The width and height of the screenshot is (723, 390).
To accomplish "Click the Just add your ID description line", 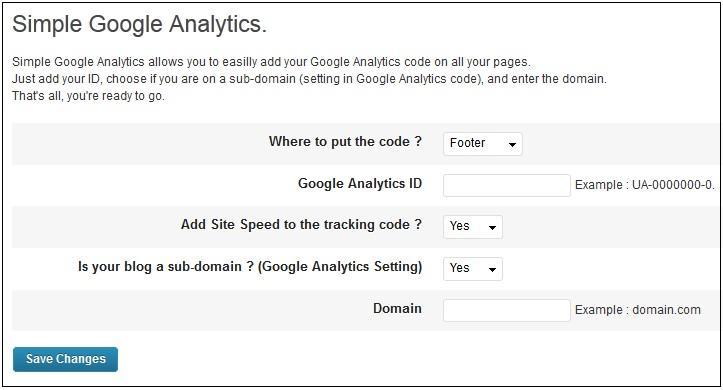I will click(309, 79).
